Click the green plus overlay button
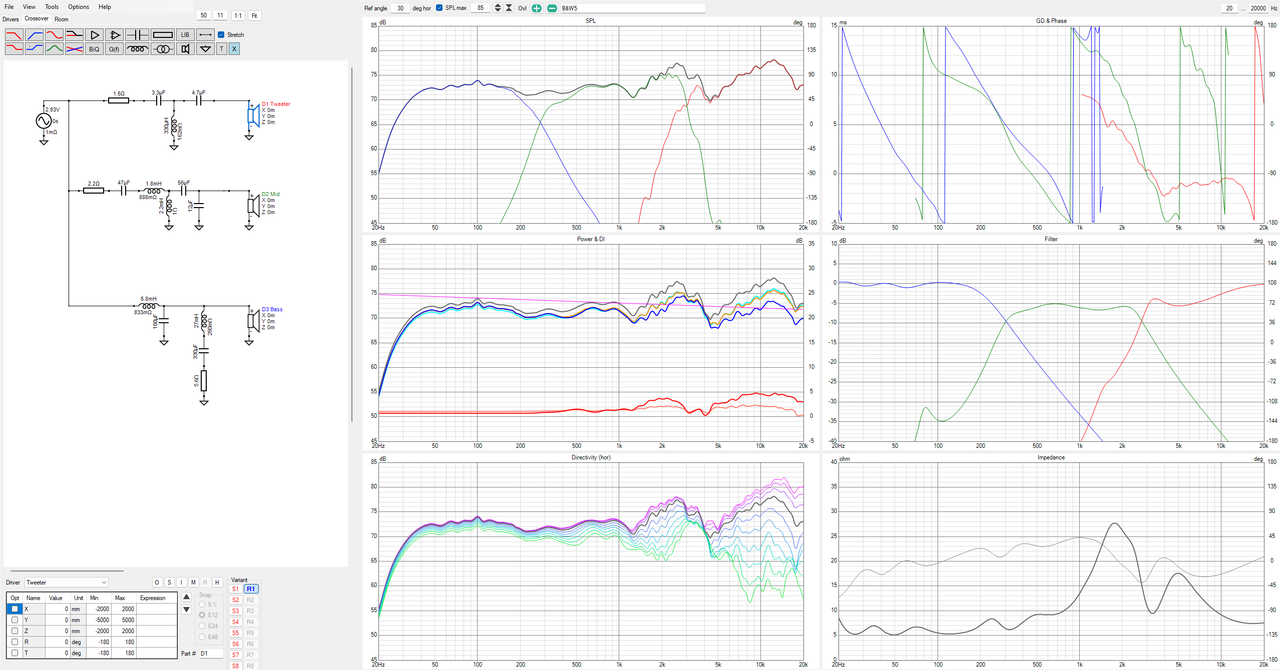The width and height of the screenshot is (1280, 670). (x=537, y=8)
